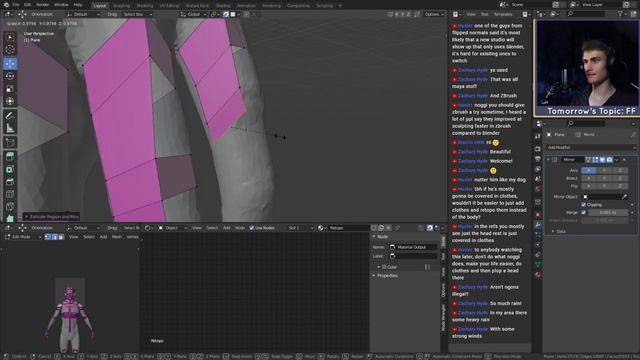Enable Mirror Axis Y
640x360 pixels.
coord(604,170)
